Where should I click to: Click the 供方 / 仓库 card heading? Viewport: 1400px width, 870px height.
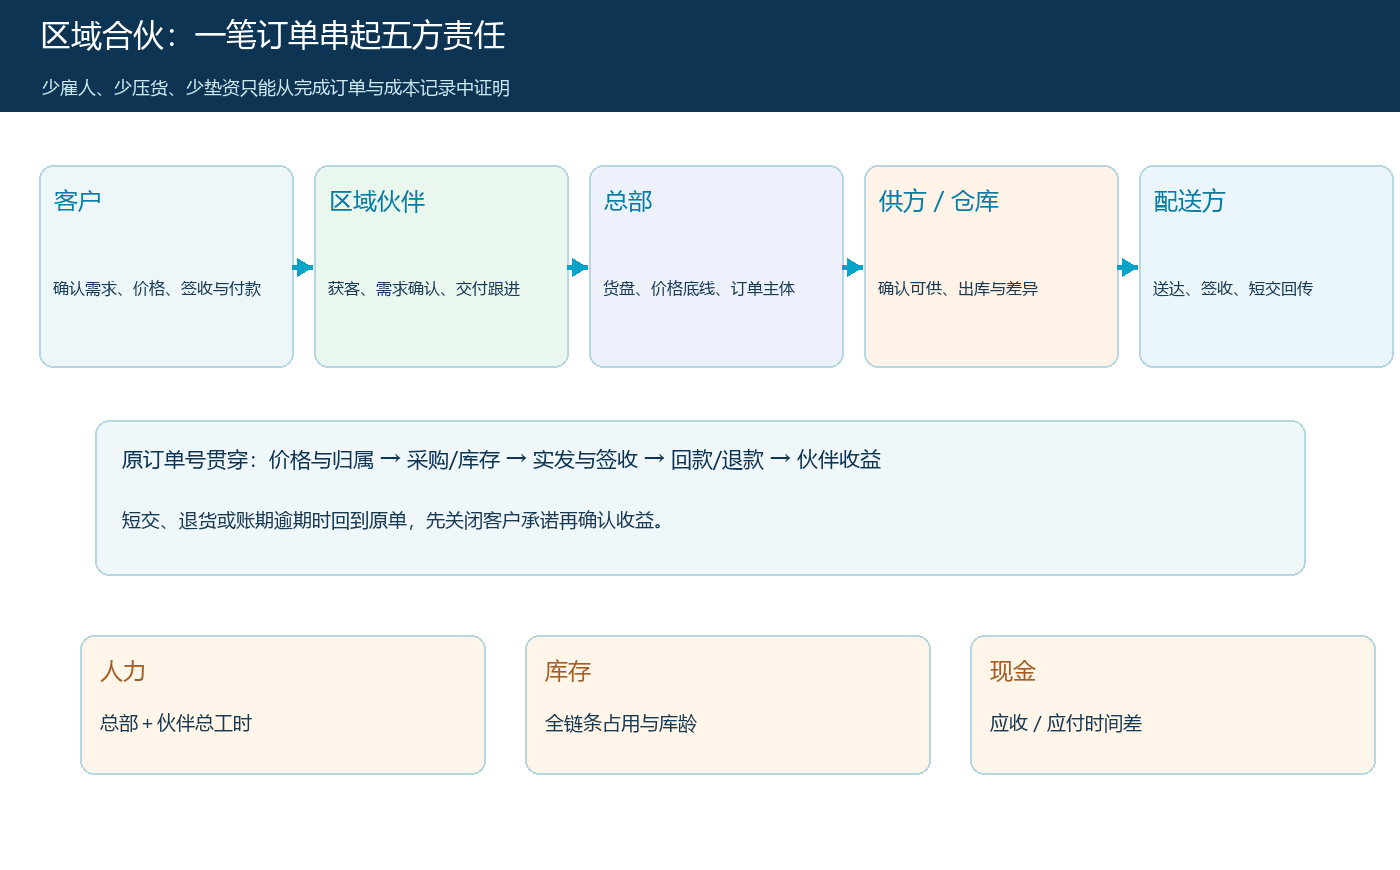point(939,201)
